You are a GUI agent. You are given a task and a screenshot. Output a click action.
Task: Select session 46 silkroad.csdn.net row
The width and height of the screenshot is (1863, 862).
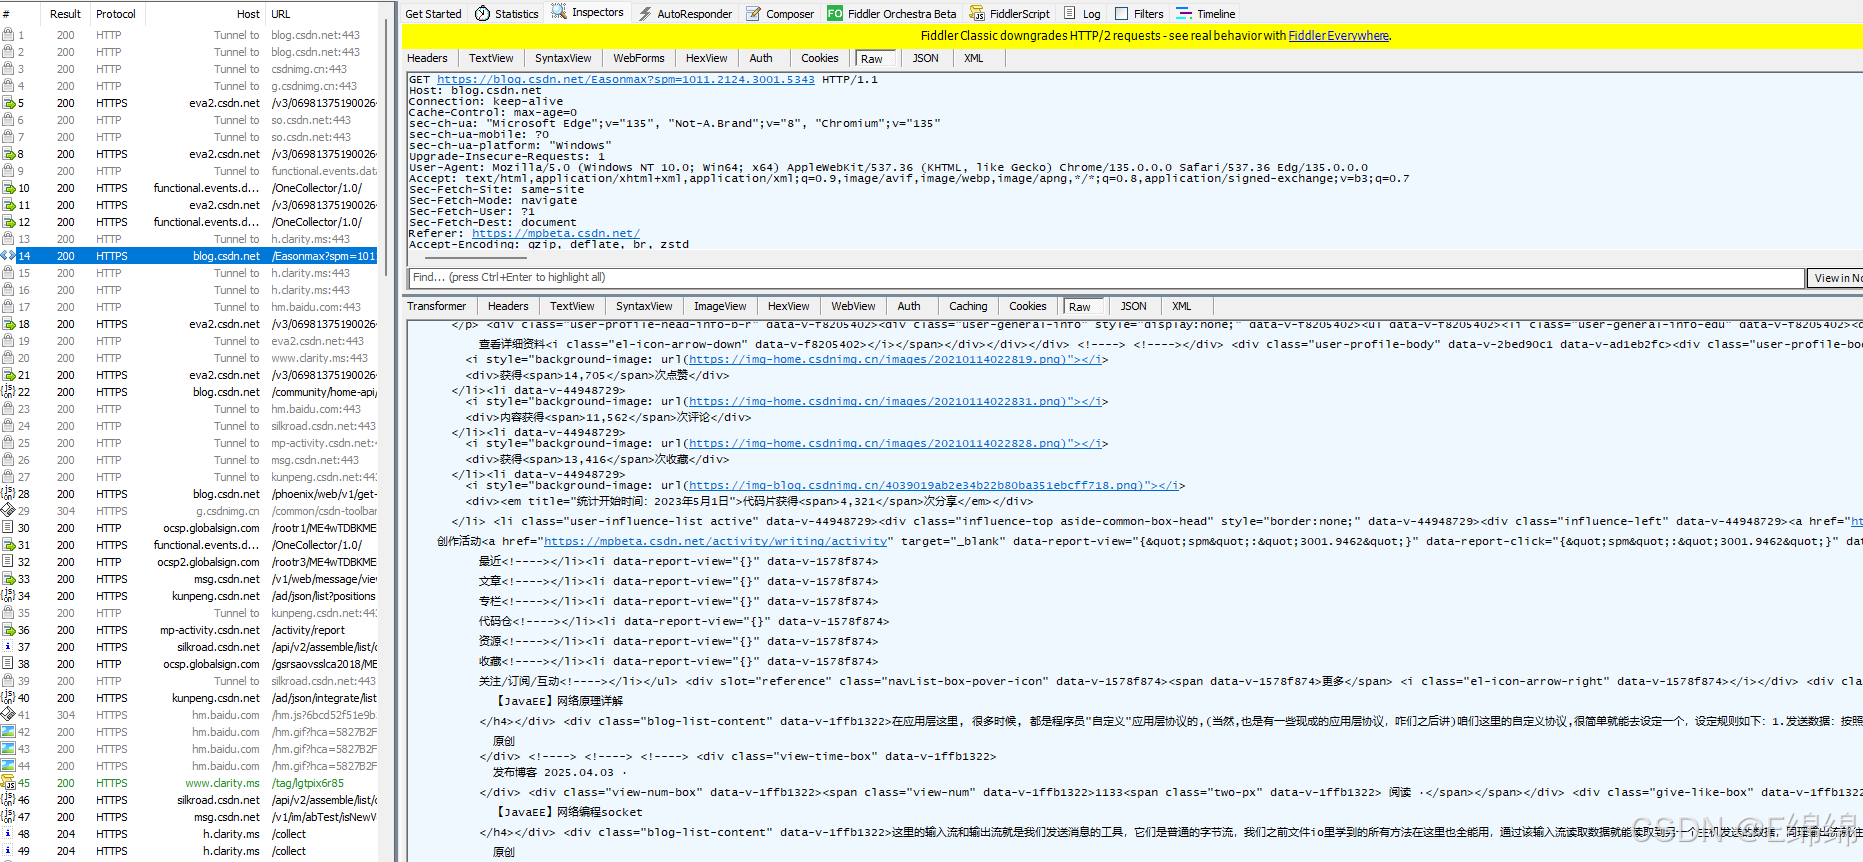[189, 800]
